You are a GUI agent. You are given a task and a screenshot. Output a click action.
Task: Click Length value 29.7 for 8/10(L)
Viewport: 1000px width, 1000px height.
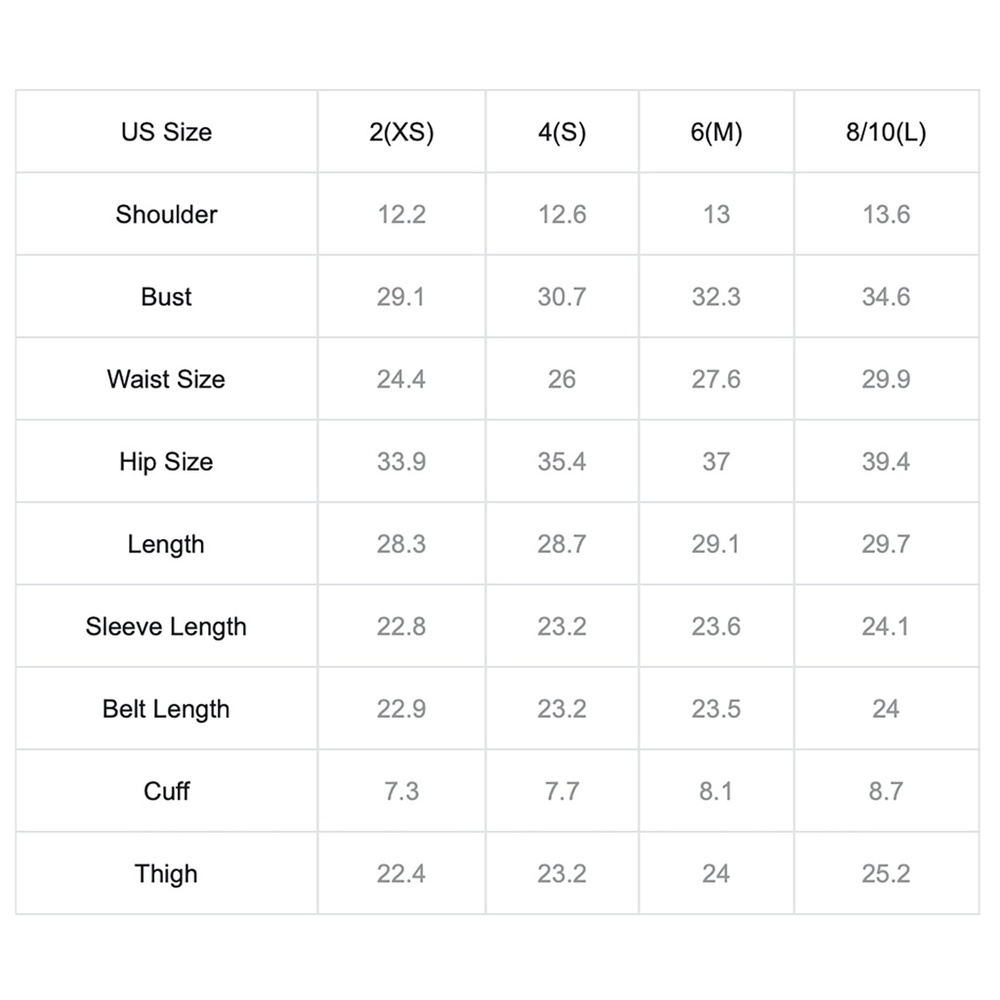[x=886, y=544]
